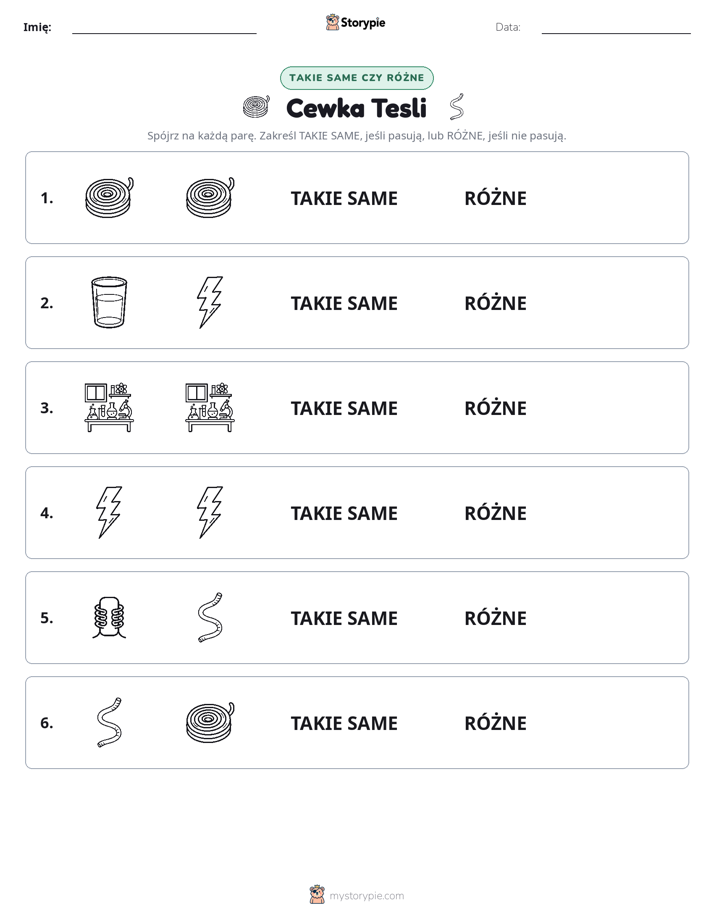Select the transformer coil icon in row 5
This screenshot has height=924, width=714.
point(109,618)
